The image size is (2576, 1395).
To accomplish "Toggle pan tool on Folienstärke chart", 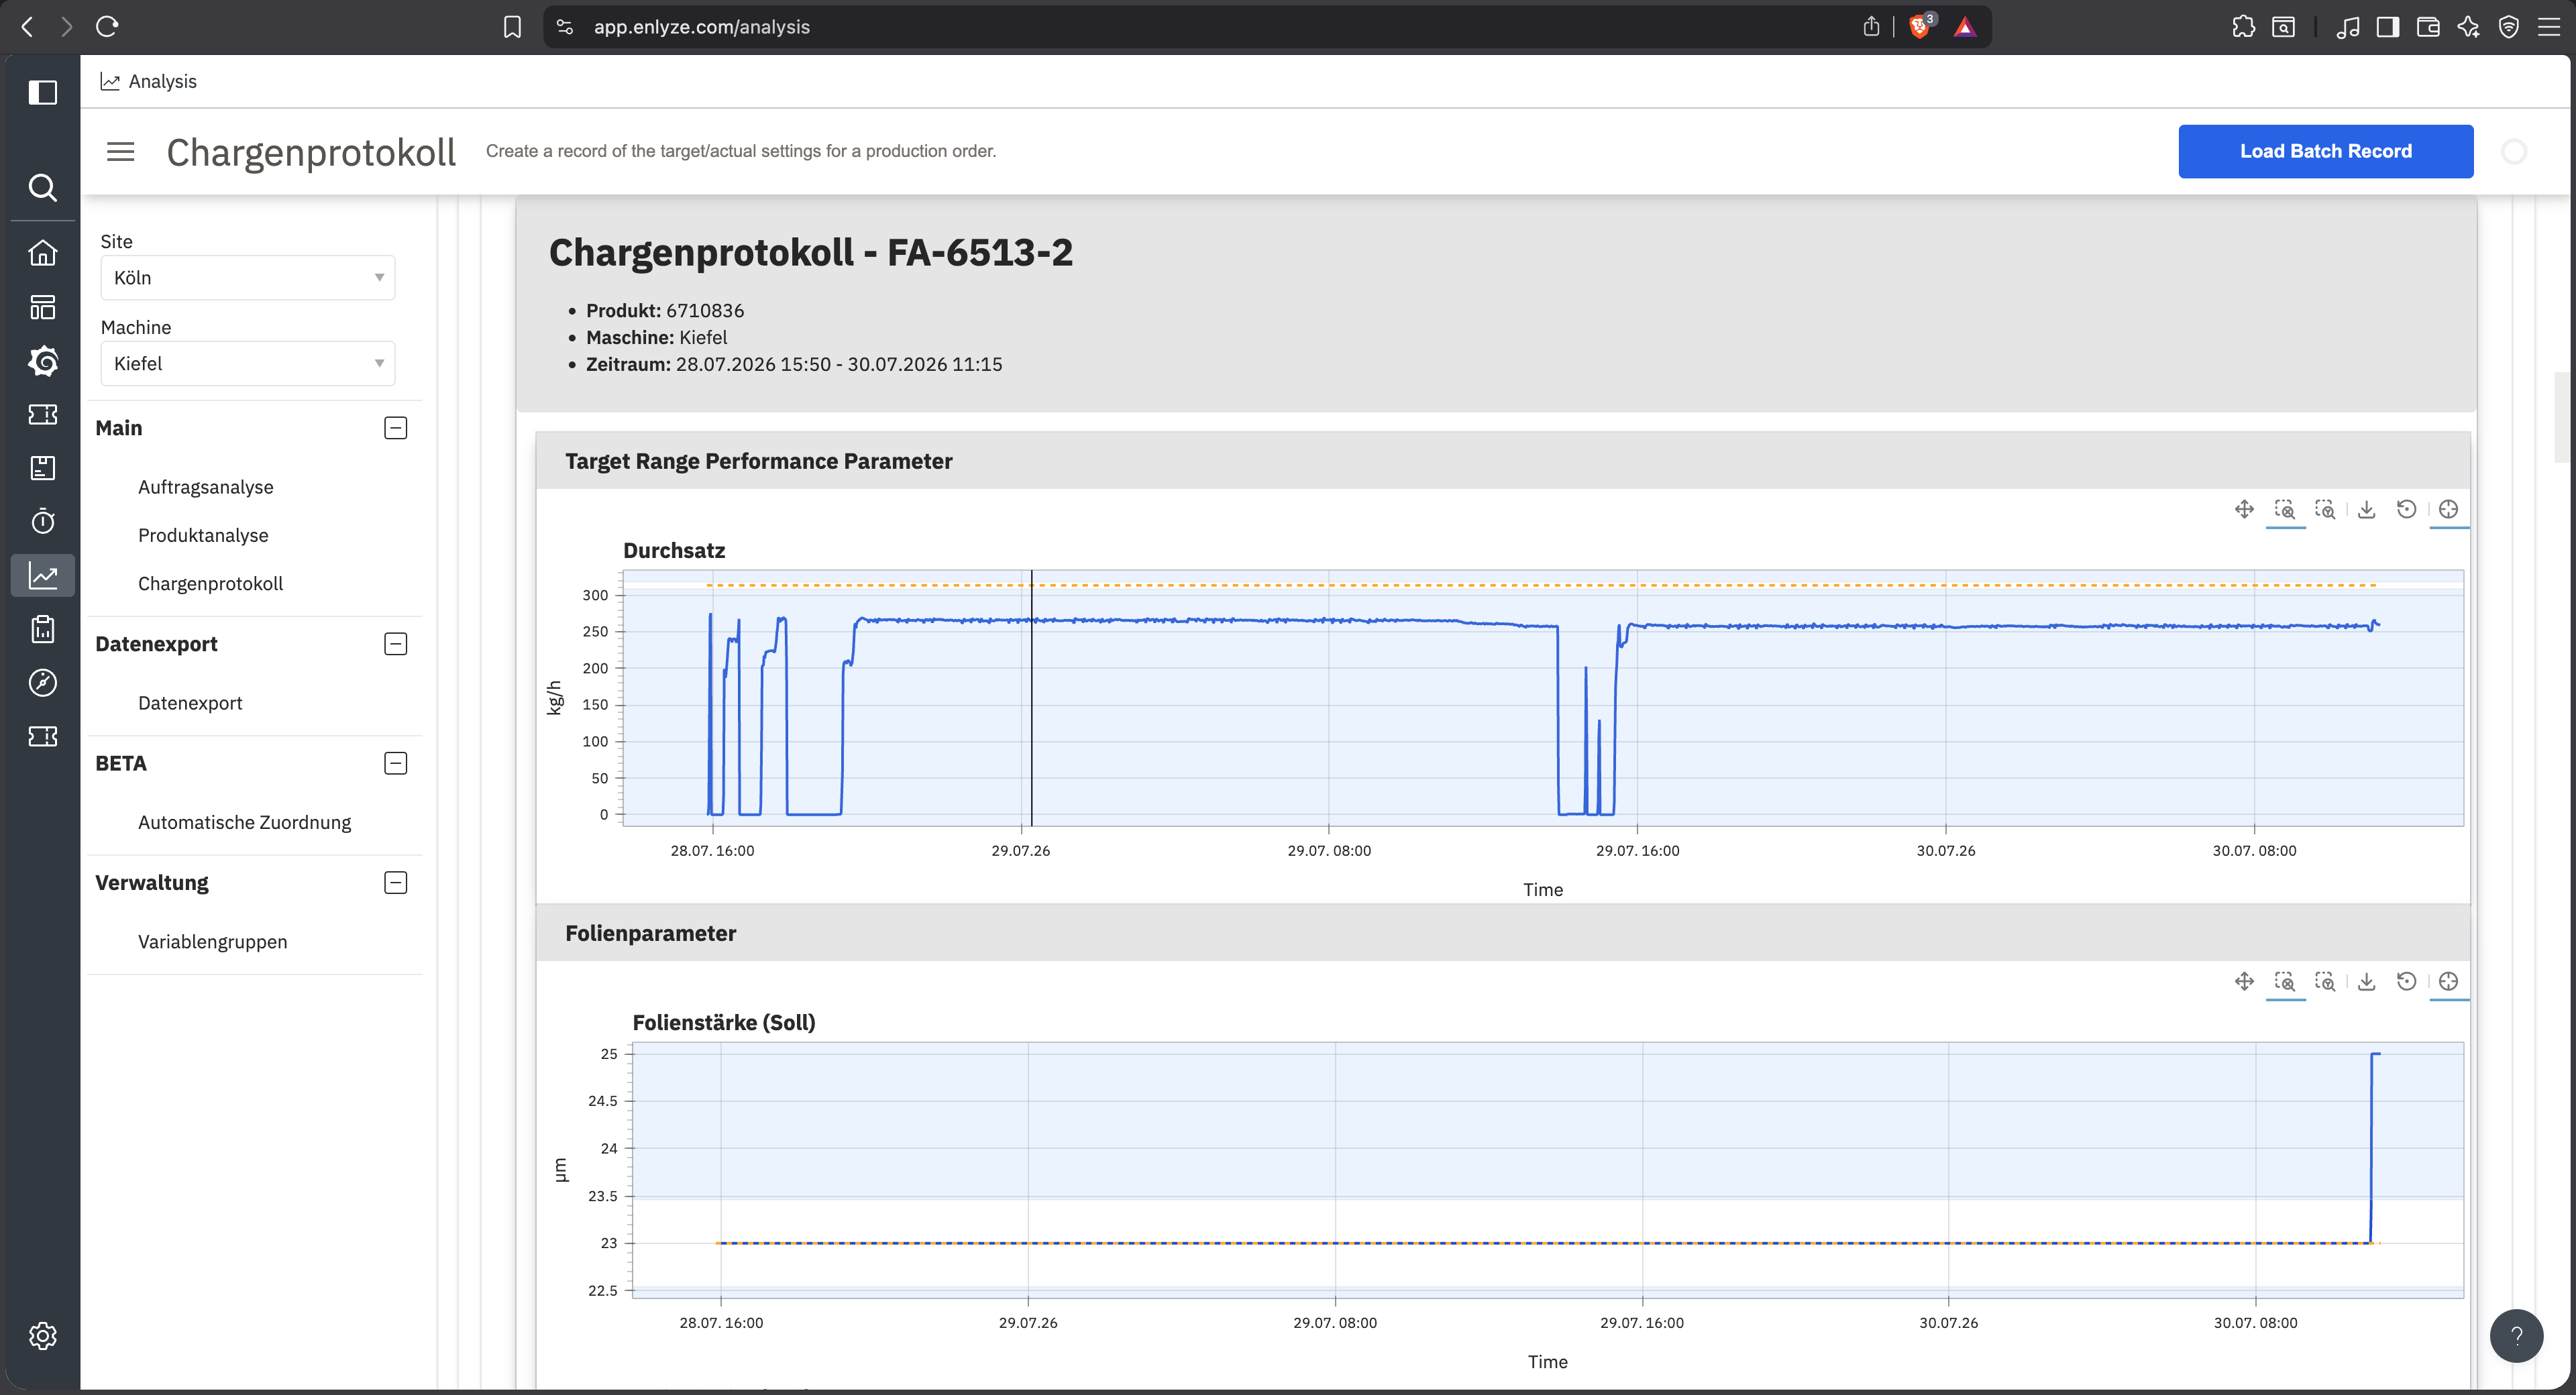I will pyautogui.click(x=2244, y=981).
